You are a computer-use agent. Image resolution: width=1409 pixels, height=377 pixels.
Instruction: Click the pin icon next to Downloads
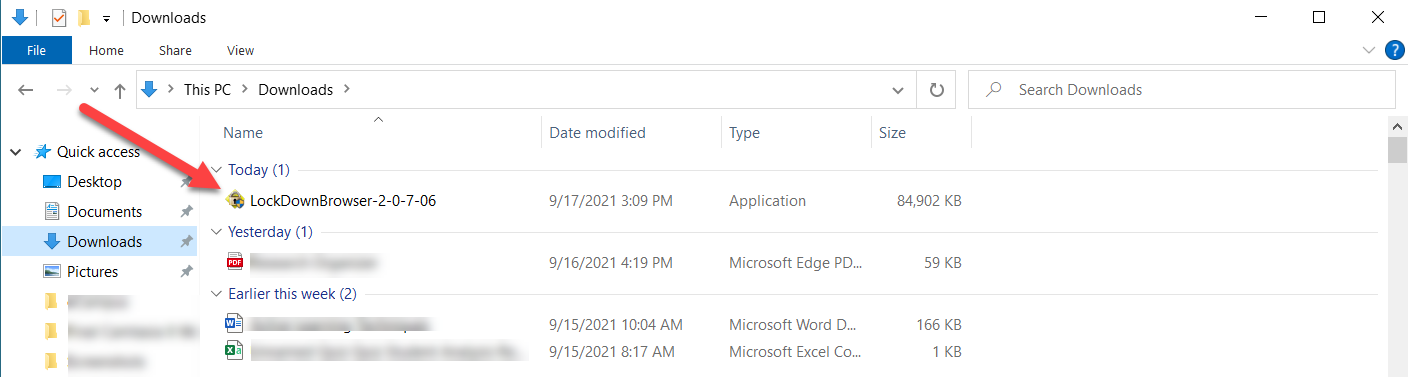[186, 242]
